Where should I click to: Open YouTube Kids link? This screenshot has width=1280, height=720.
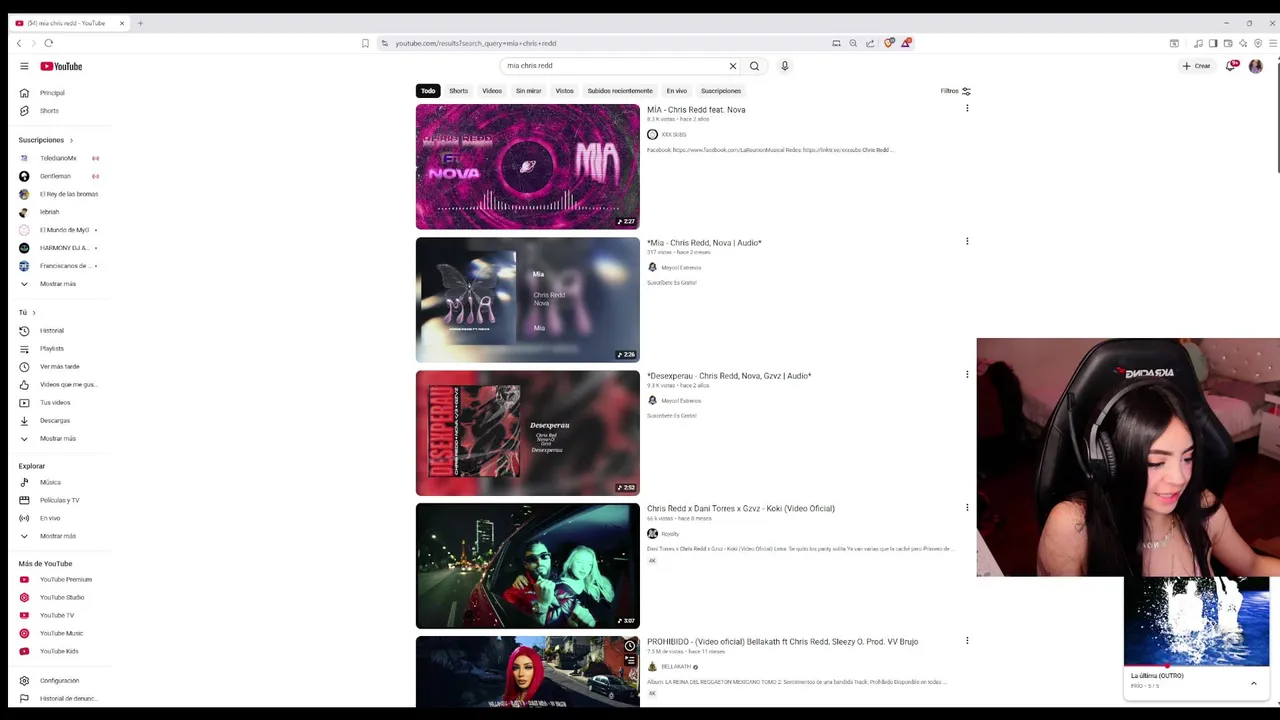click(x=60, y=651)
